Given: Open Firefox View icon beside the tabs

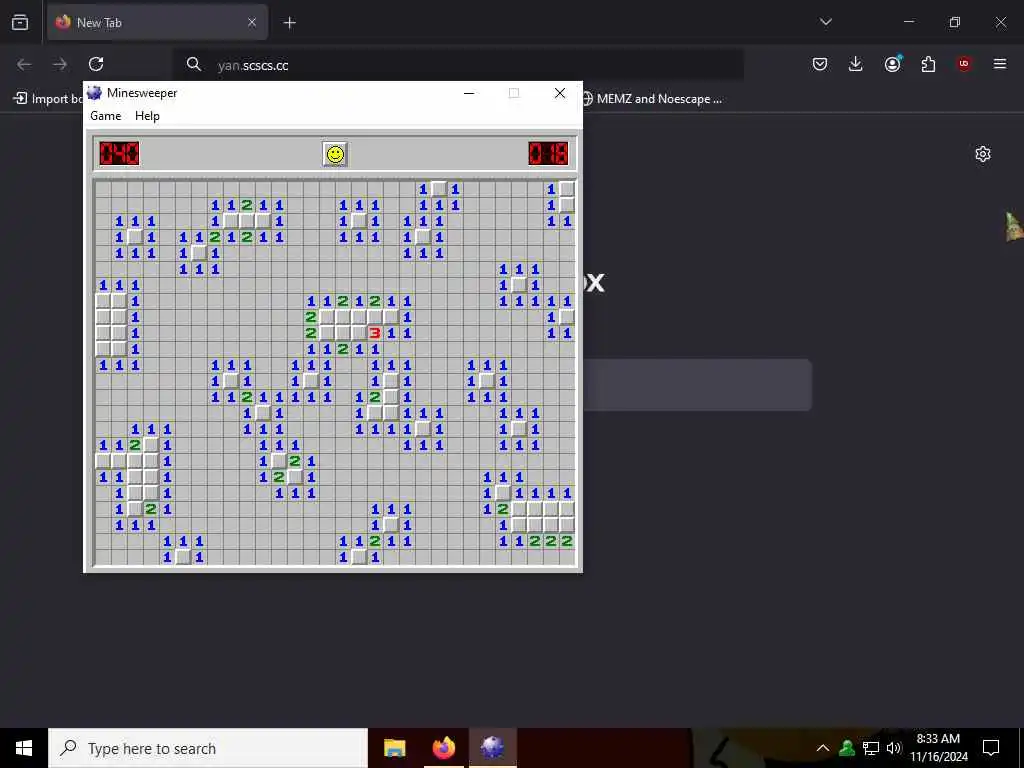Looking at the screenshot, I should (x=20, y=23).
